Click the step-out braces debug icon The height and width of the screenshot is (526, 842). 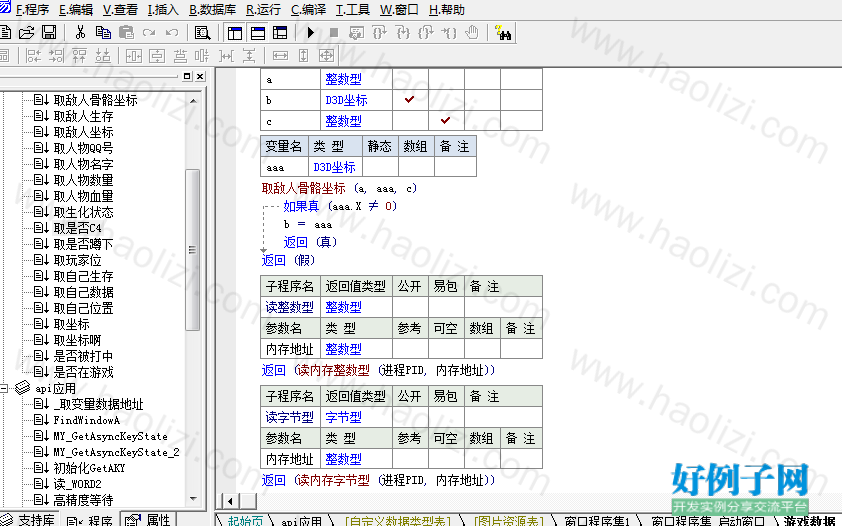point(426,33)
